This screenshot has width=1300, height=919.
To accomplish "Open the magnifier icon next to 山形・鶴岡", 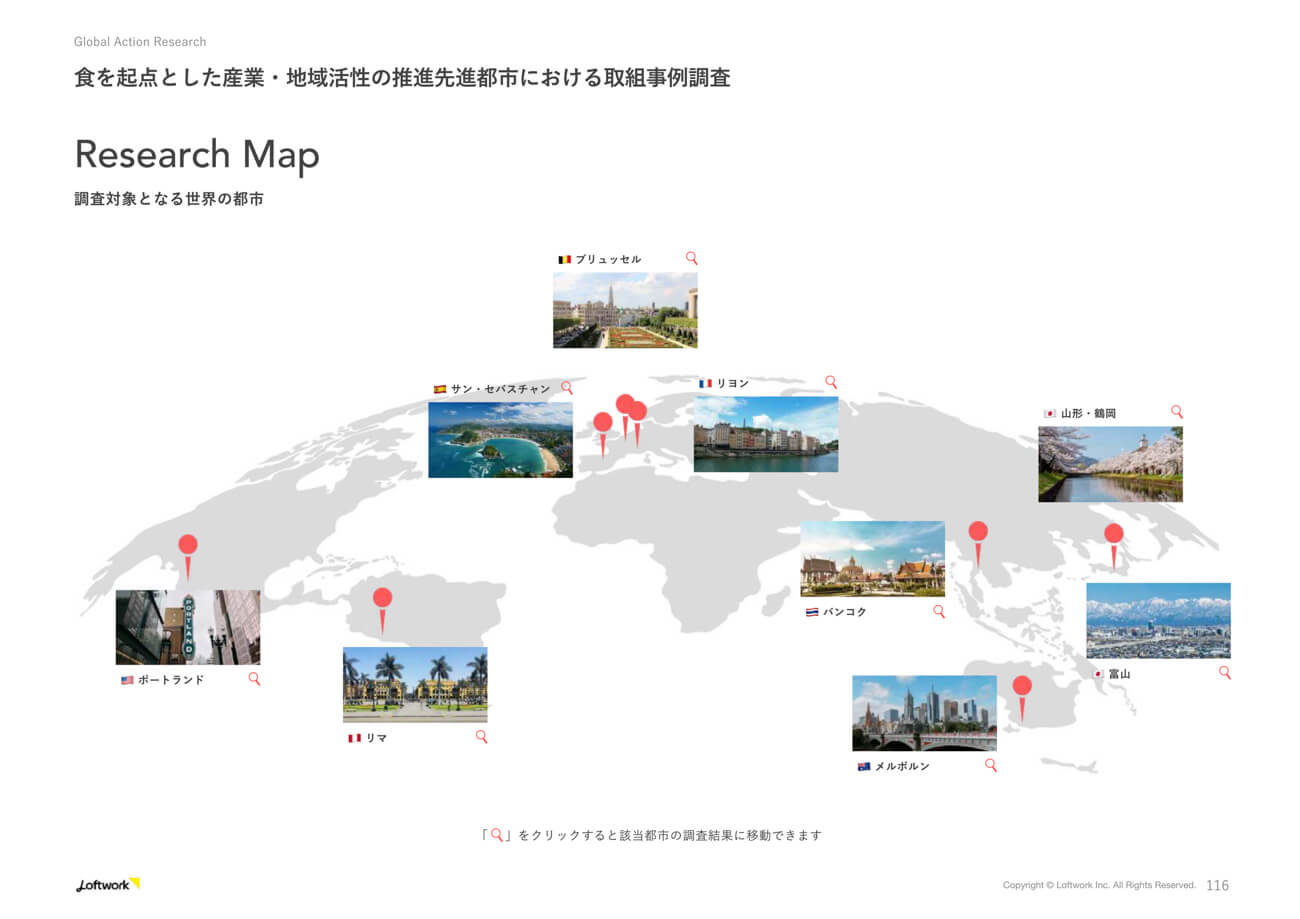I will [1177, 411].
